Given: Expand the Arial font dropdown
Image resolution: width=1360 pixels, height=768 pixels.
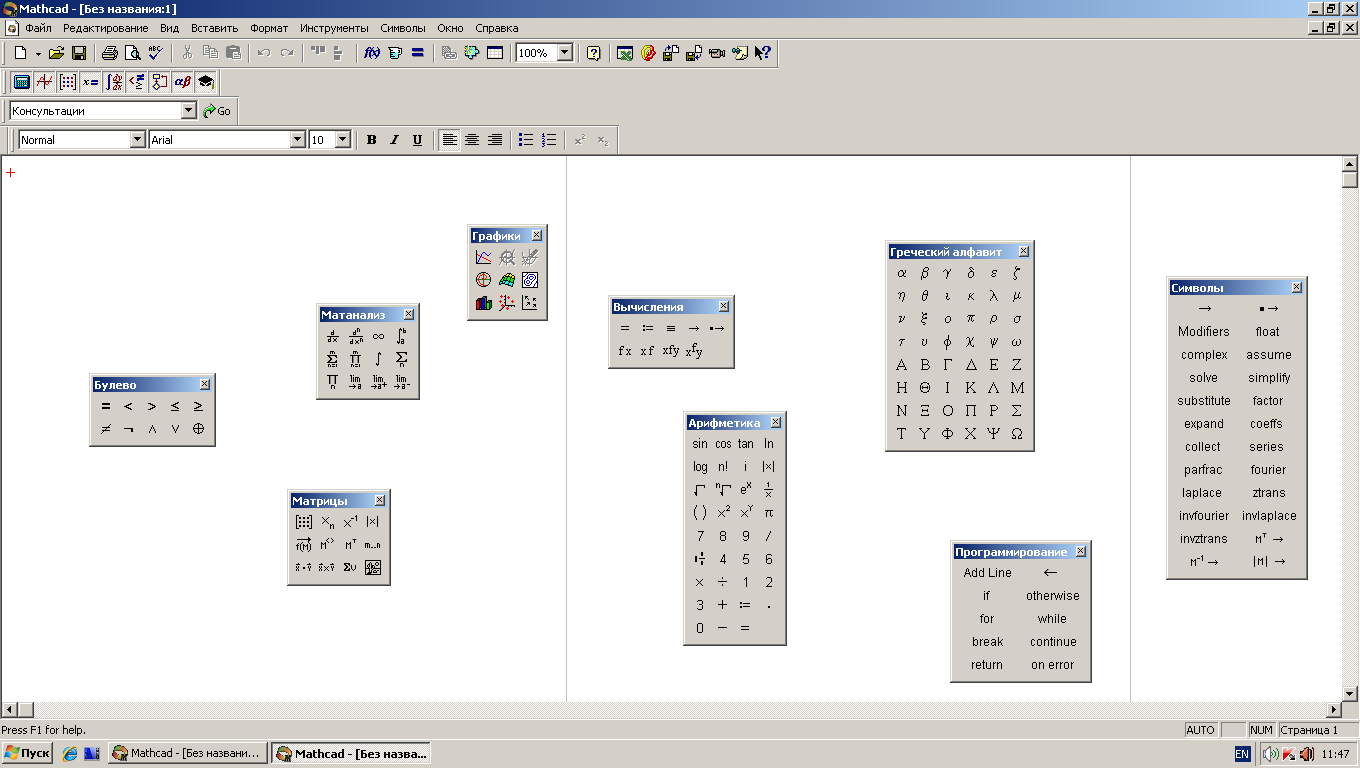Looking at the screenshot, I should click(297, 140).
